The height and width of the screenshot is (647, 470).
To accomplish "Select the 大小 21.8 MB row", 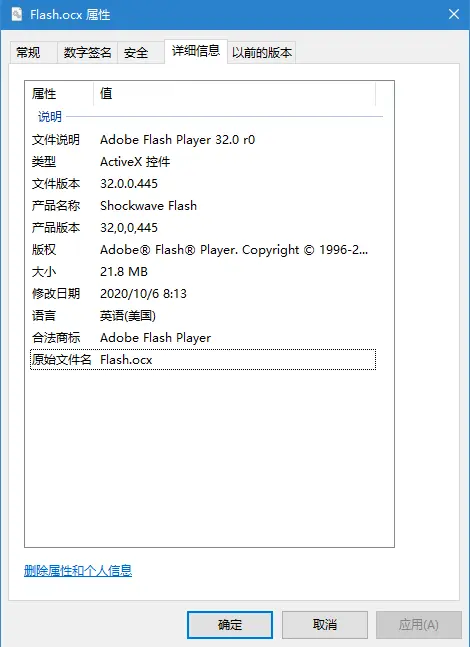I will 203,272.
